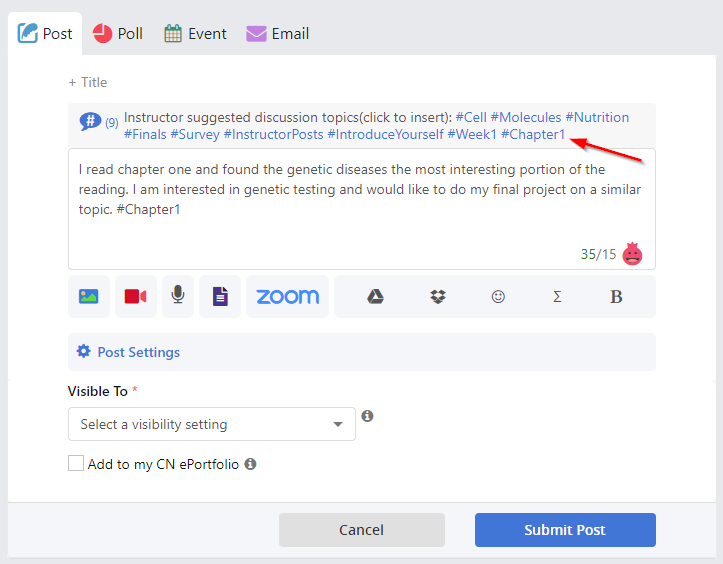Select the red video camera icon
The width and height of the screenshot is (723, 564).
[136, 297]
